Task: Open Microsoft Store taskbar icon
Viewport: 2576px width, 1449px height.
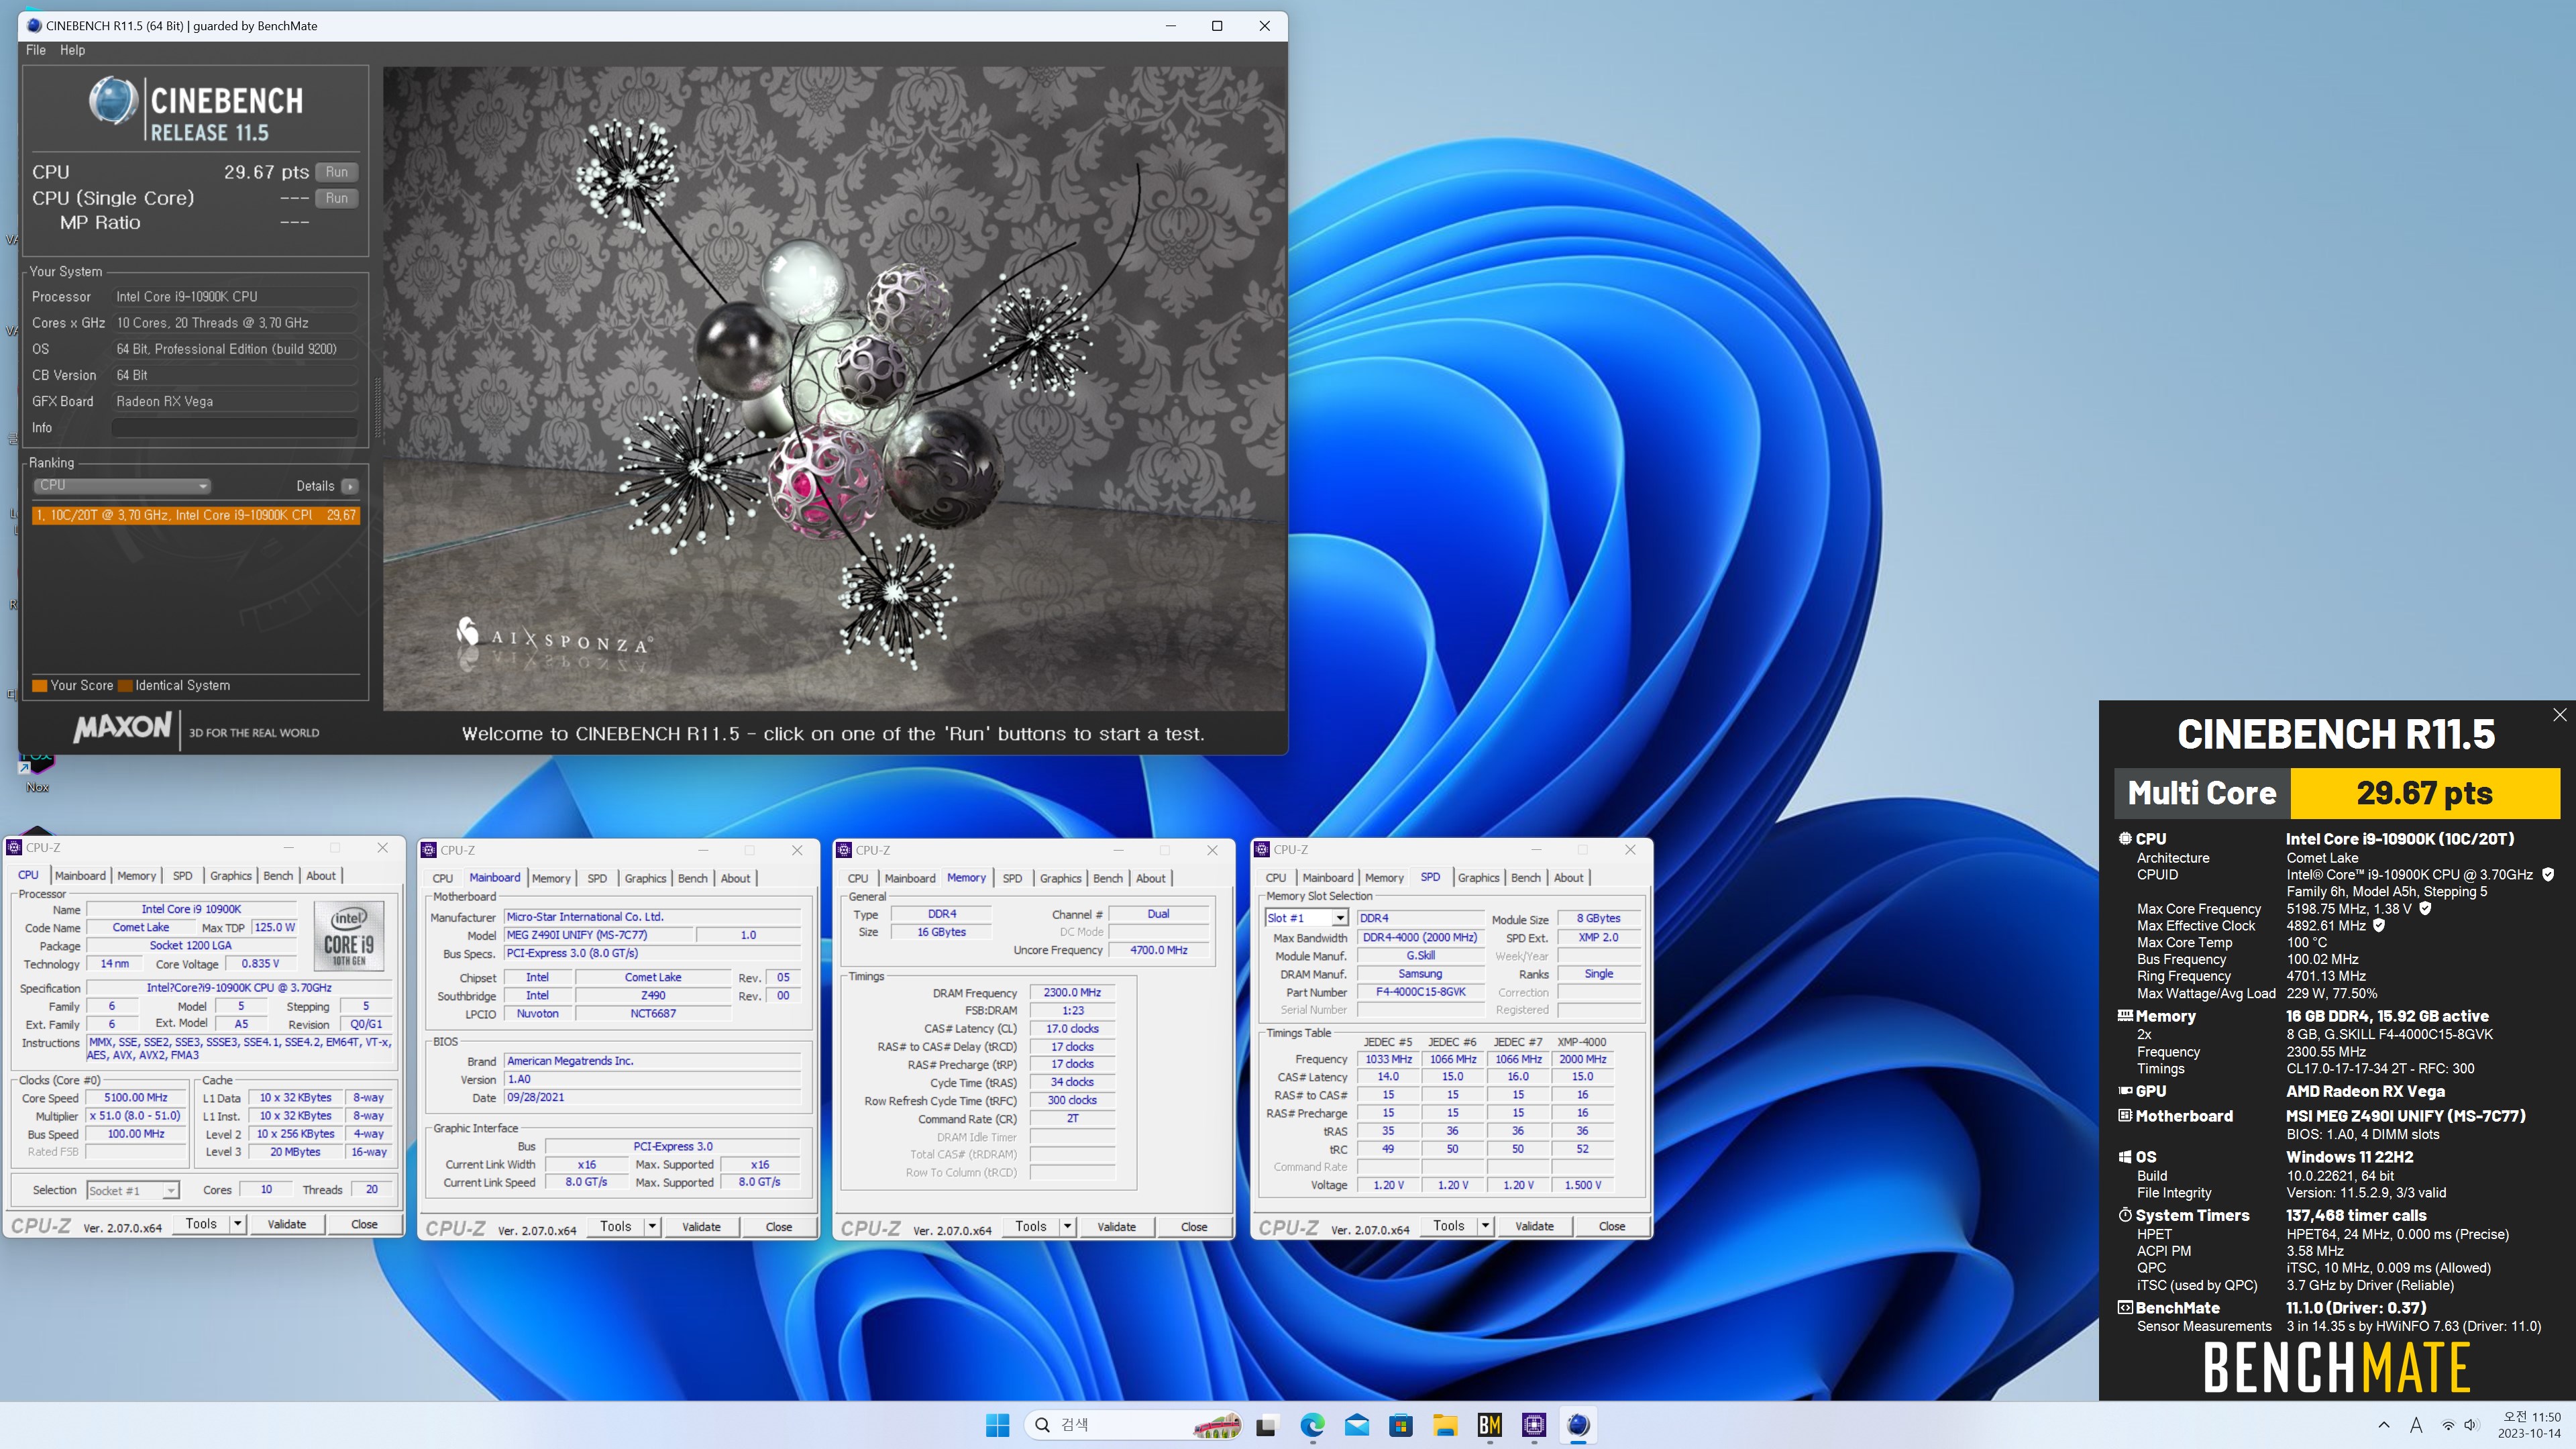Action: (x=1401, y=1425)
